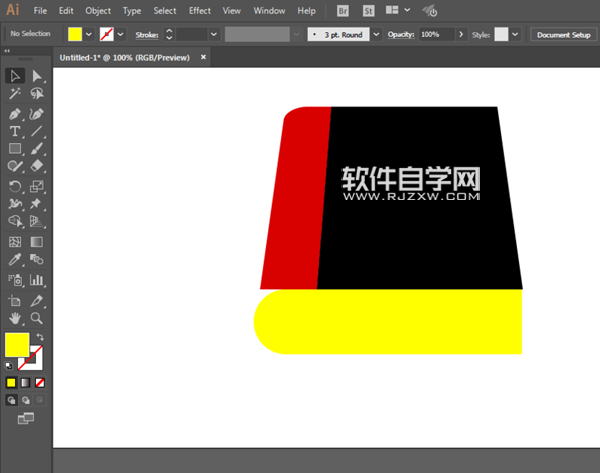The height and width of the screenshot is (473, 600).
Task: Click large yellow Fill box in toolbar
Action: pyautogui.click(x=17, y=345)
